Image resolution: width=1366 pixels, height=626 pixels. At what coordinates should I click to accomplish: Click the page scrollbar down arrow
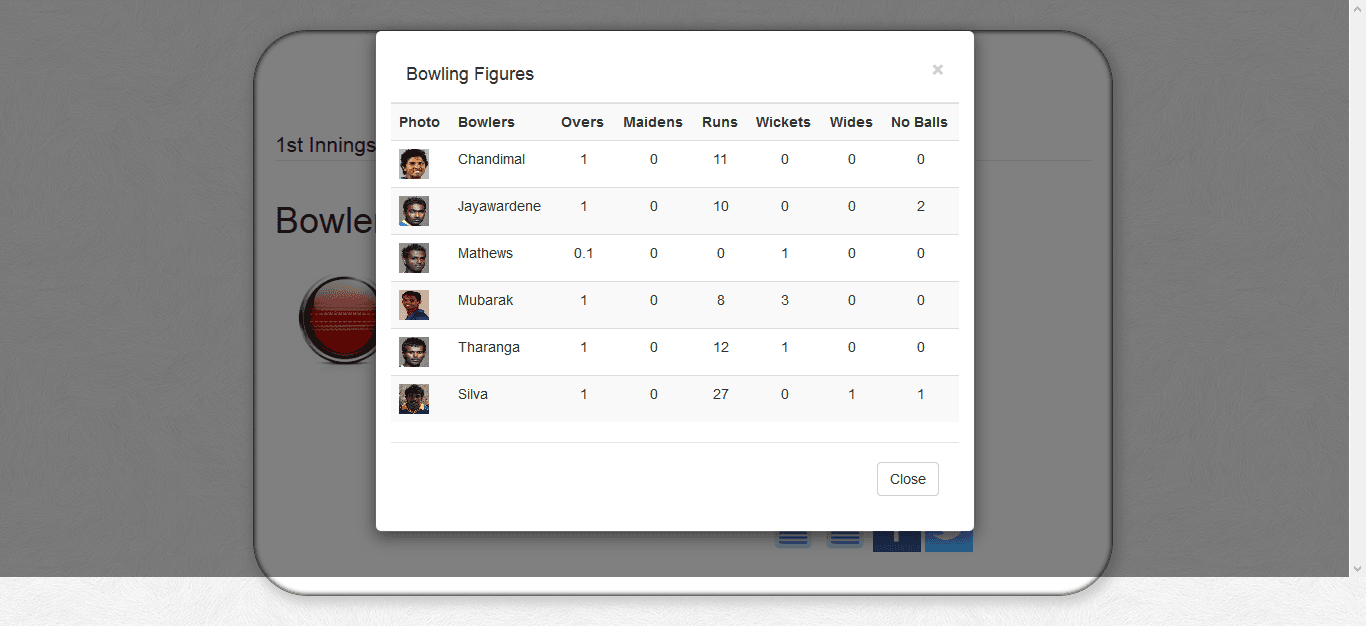point(1358,569)
